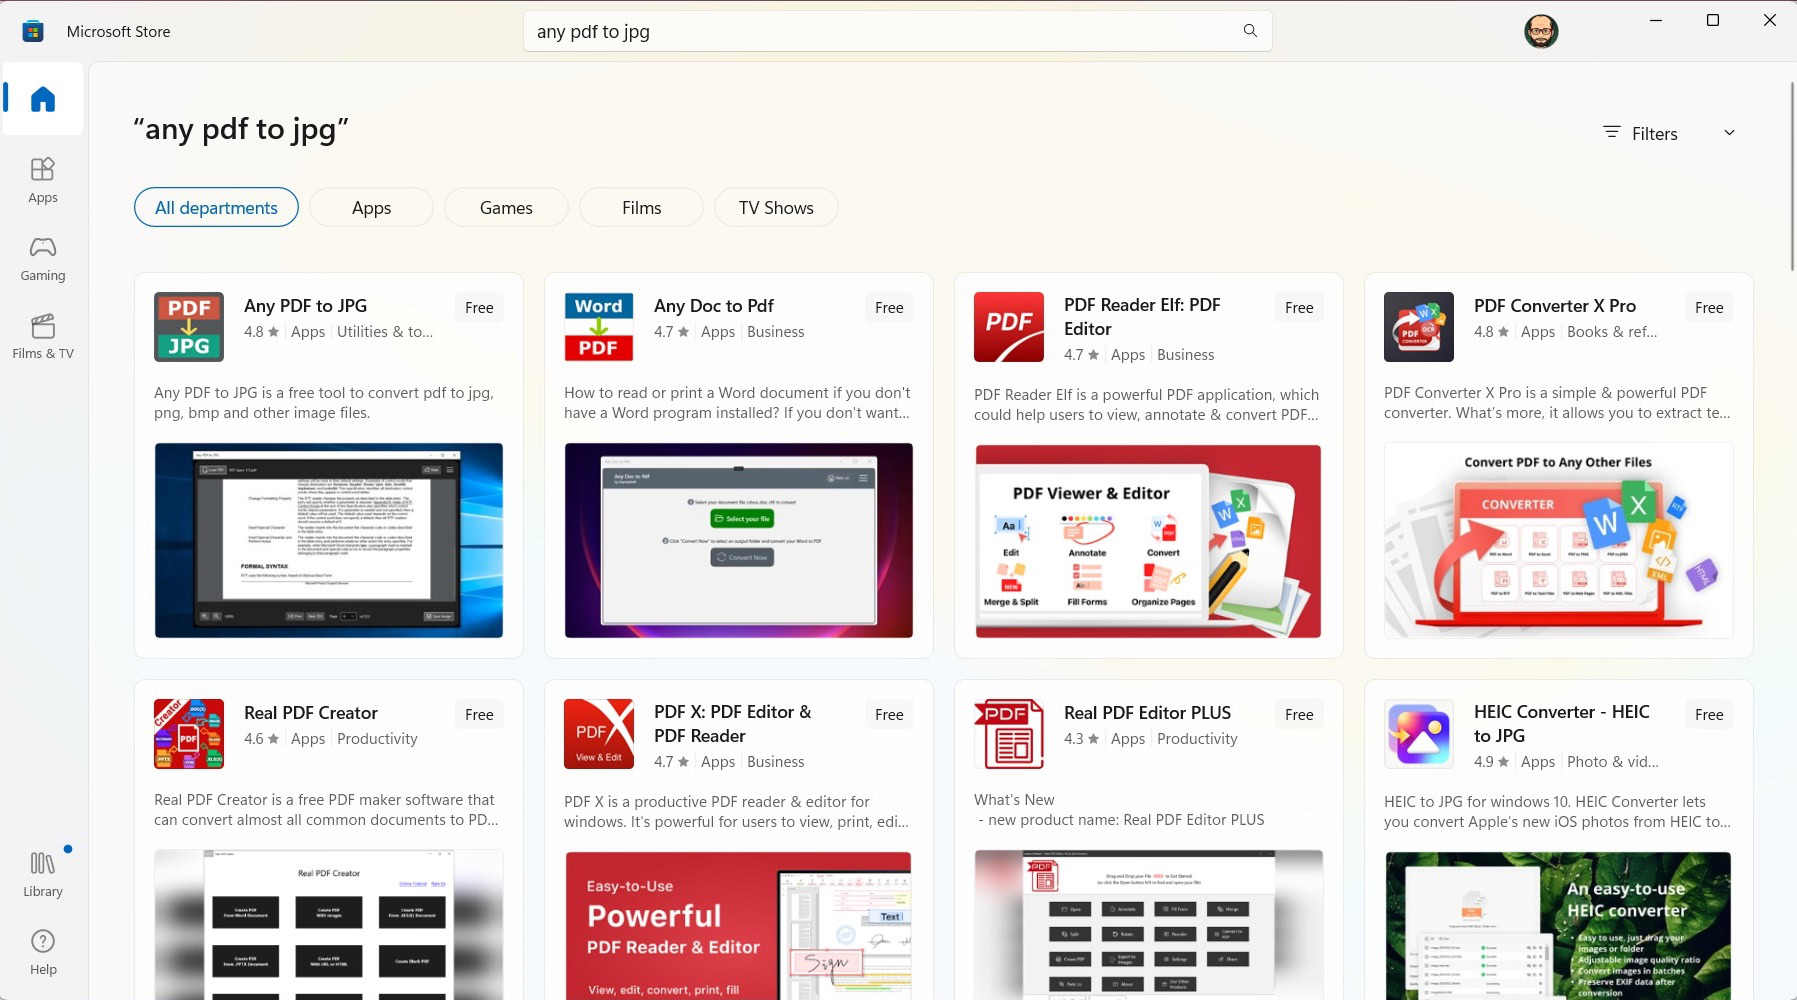1797x1000 pixels.
Task: Click the PDF Converter X Pro app icon
Action: [1419, 327]
